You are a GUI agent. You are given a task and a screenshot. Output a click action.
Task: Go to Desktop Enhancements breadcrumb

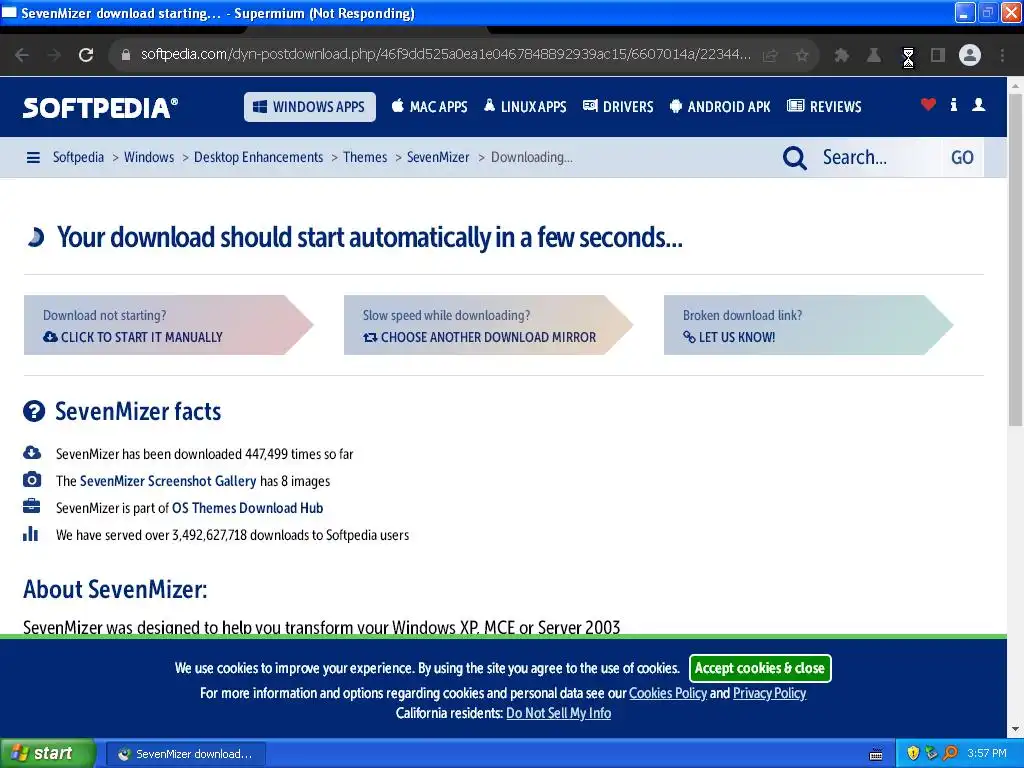click(x=259, y=157)
